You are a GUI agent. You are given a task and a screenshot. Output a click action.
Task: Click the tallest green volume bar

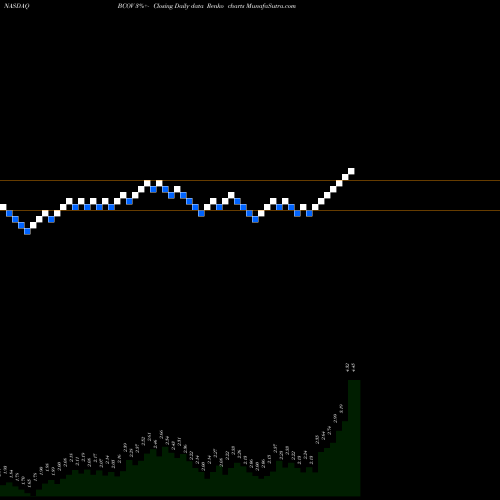[354, 438]
